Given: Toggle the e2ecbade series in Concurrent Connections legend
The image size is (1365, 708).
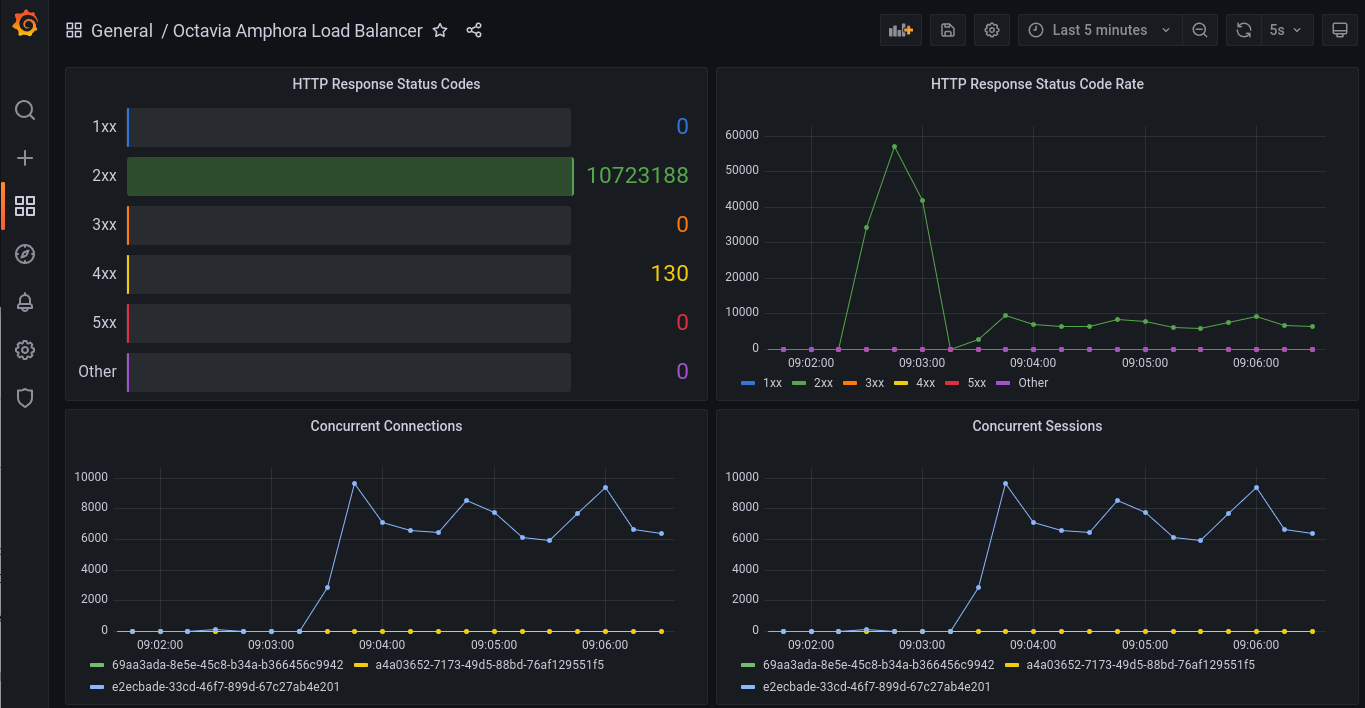Looking at the screenshot, I should click(x=215, y=687).
